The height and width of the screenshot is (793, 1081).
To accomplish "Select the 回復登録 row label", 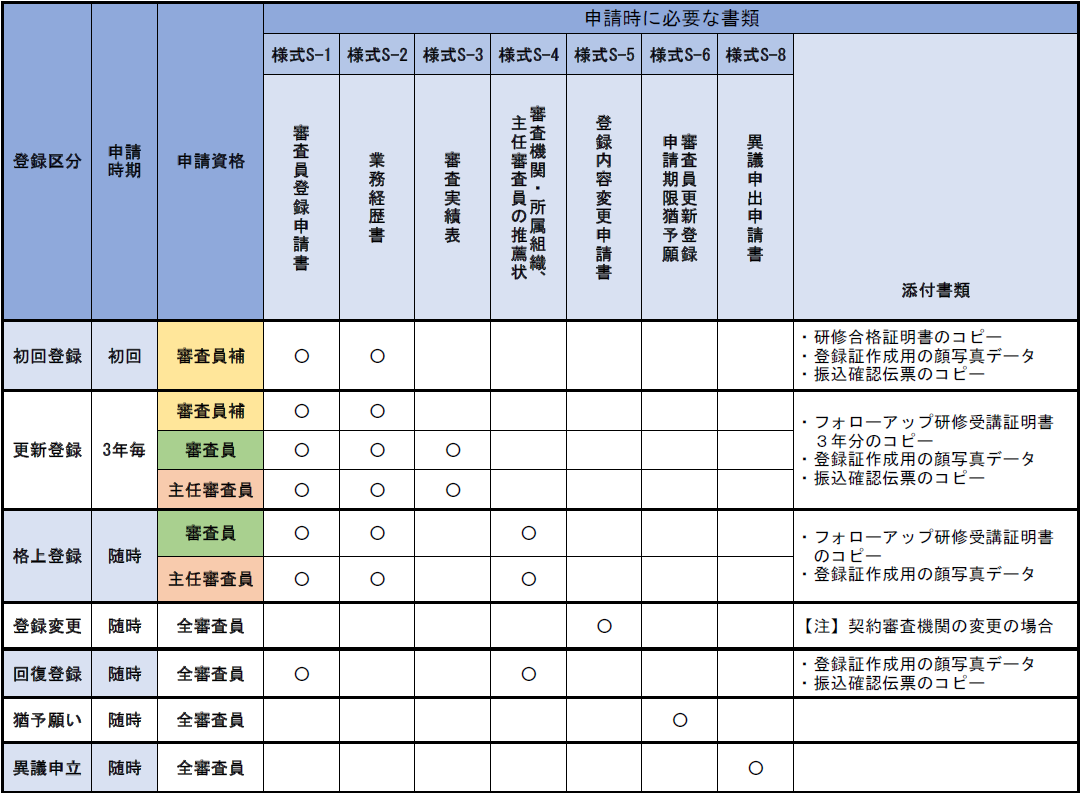I will [x=47, y=674].
